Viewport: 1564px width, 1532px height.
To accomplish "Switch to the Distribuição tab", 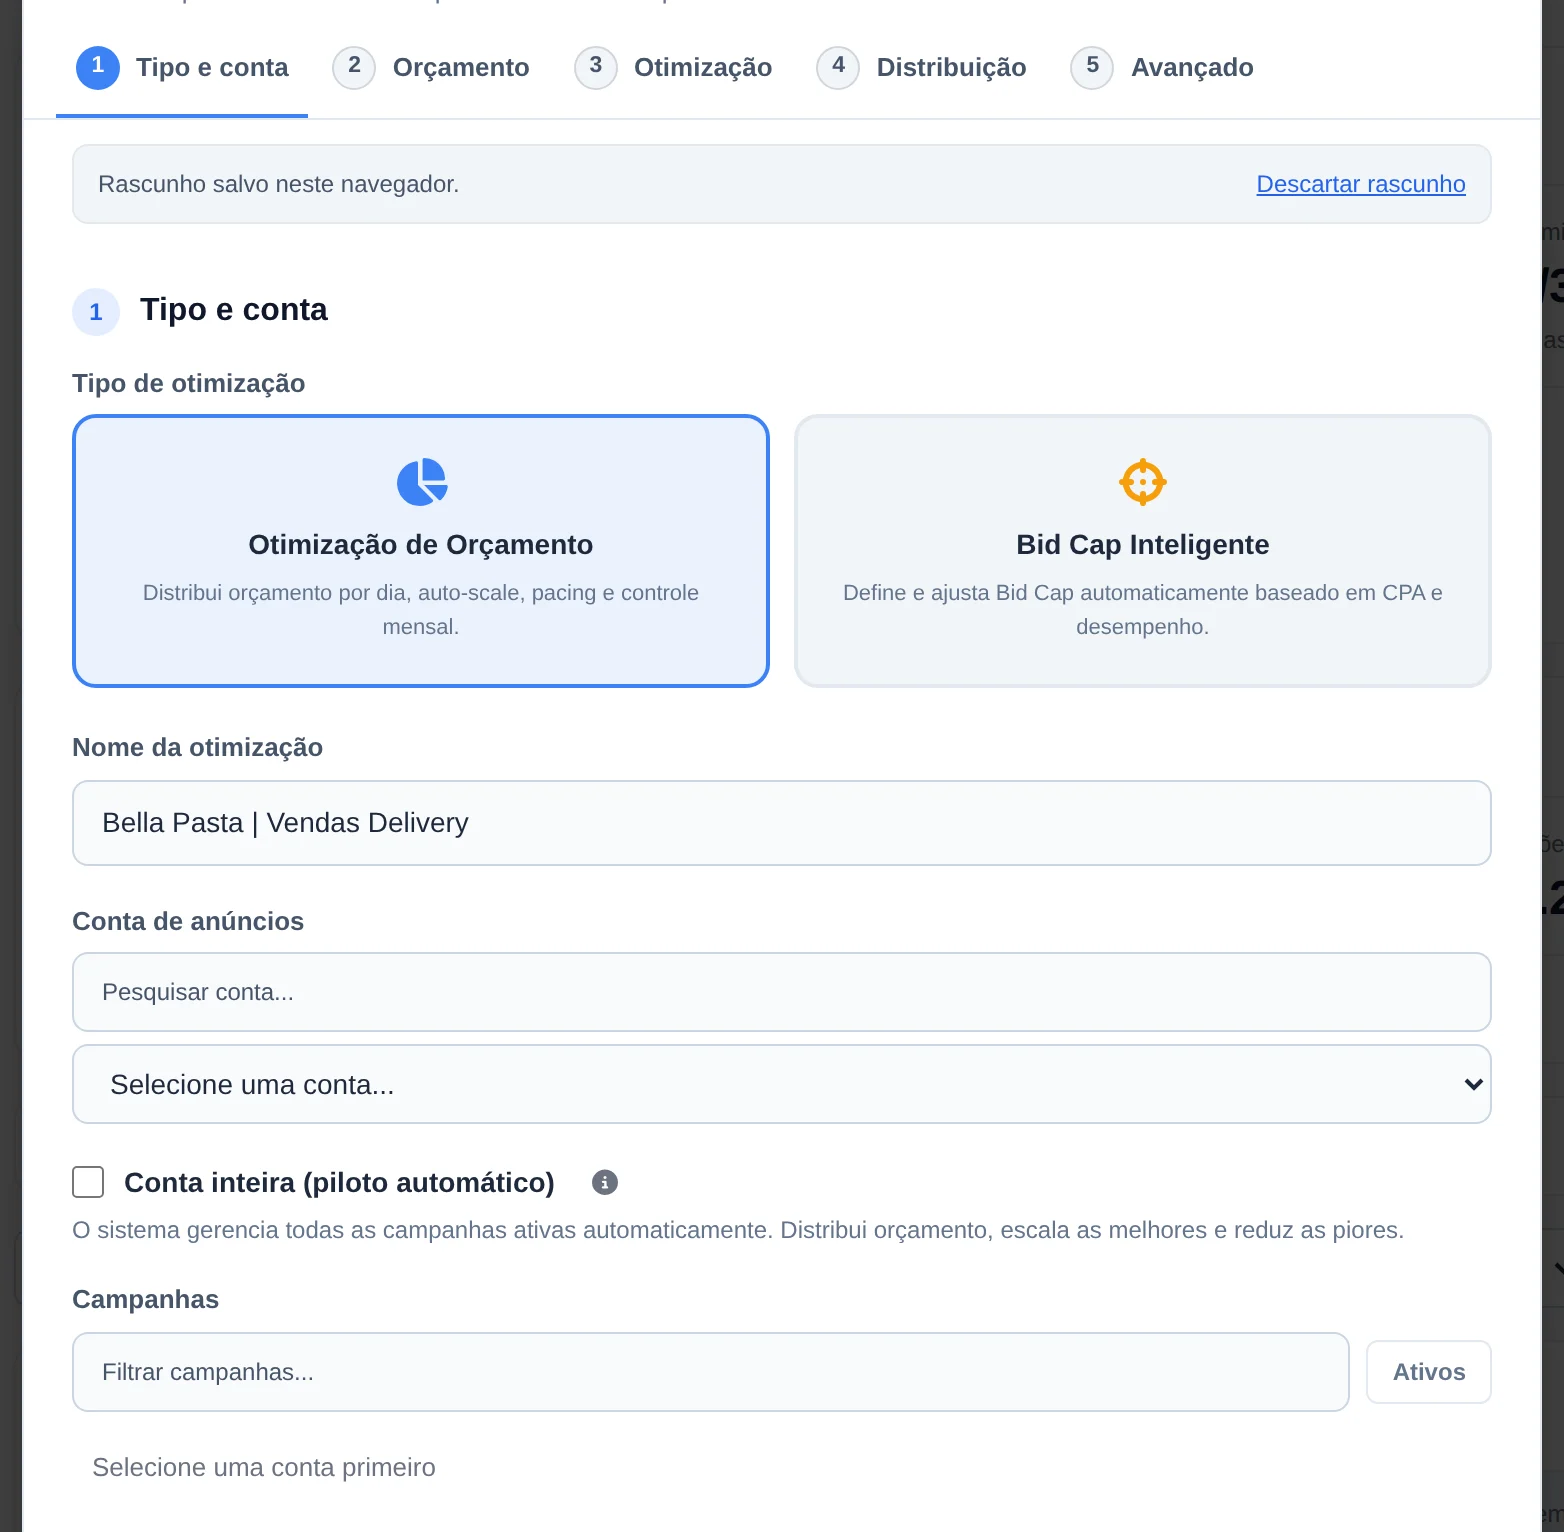I will tap(921, 68).
